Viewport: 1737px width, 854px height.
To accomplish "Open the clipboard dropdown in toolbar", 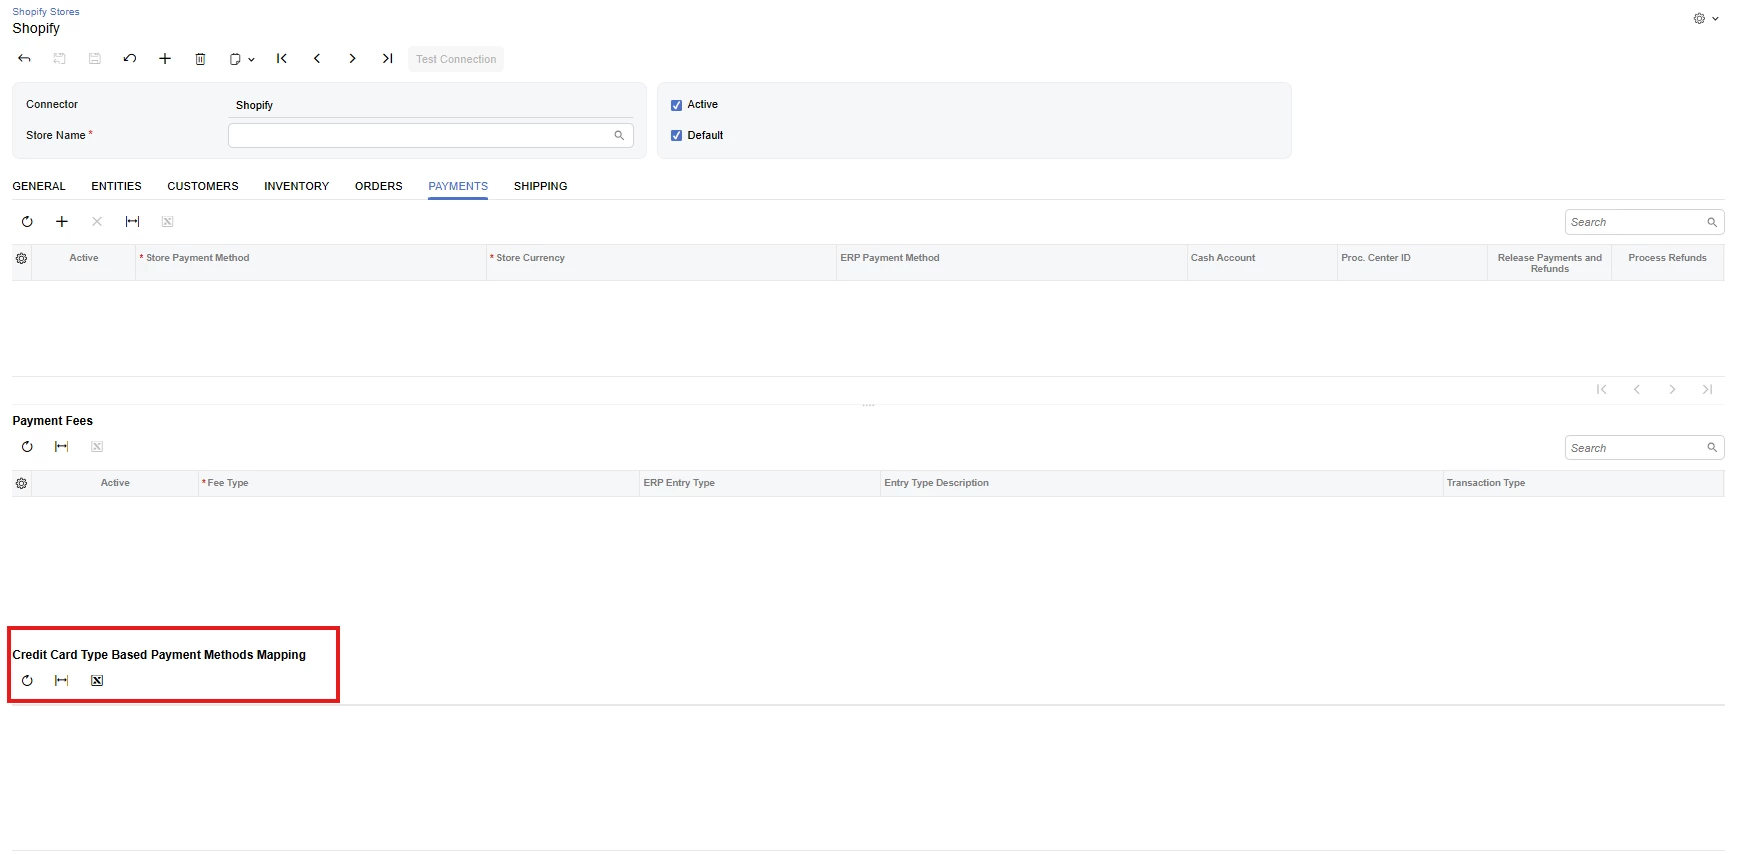I will click(x=241, y=59).
